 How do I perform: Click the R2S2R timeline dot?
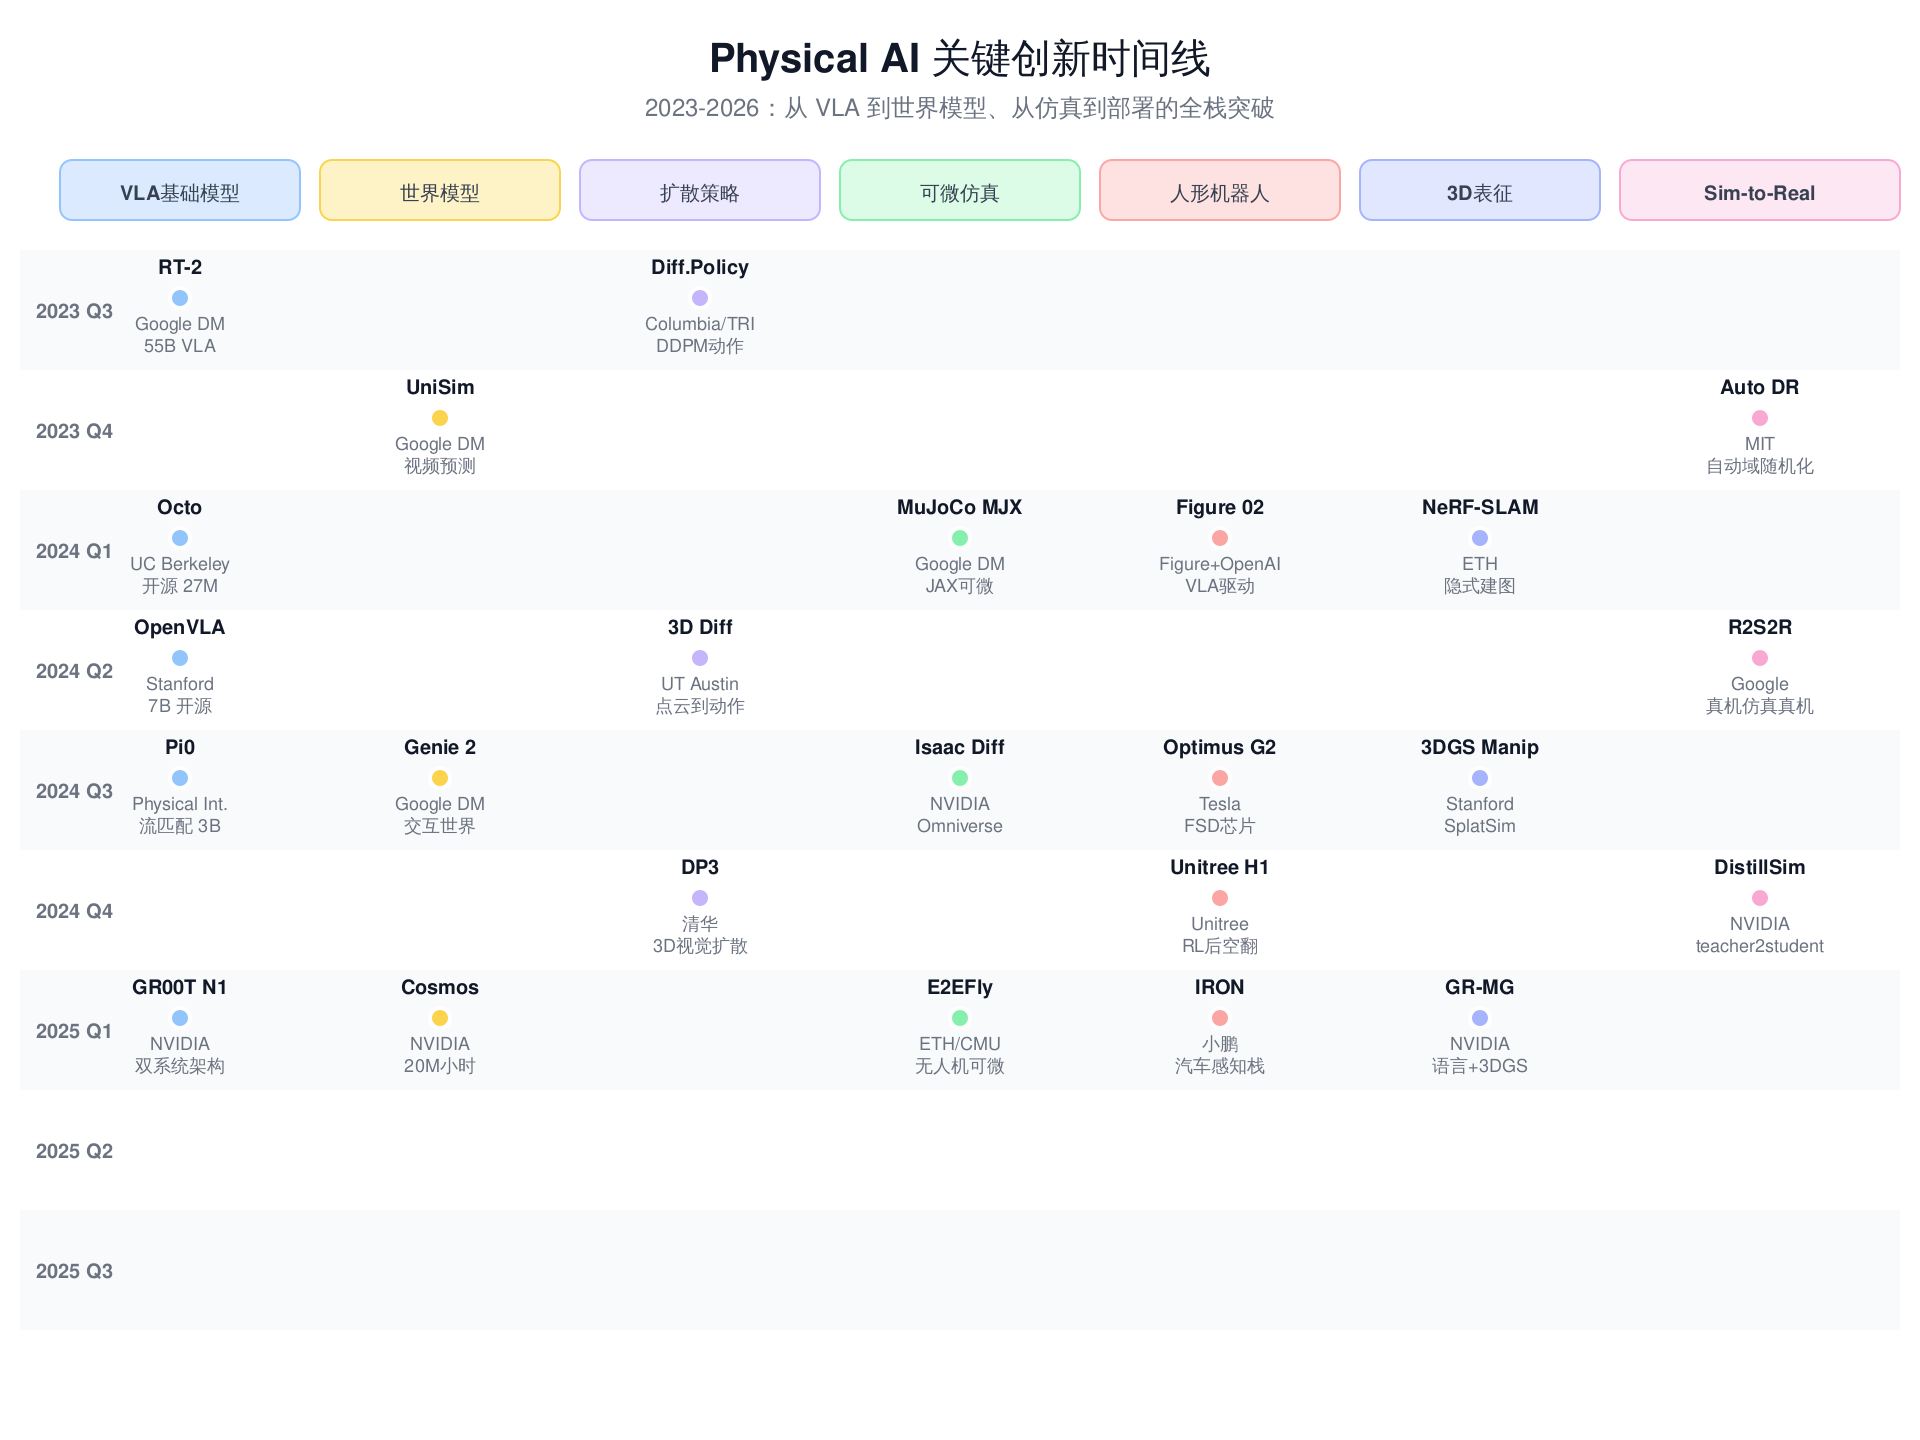[1760, 658]
